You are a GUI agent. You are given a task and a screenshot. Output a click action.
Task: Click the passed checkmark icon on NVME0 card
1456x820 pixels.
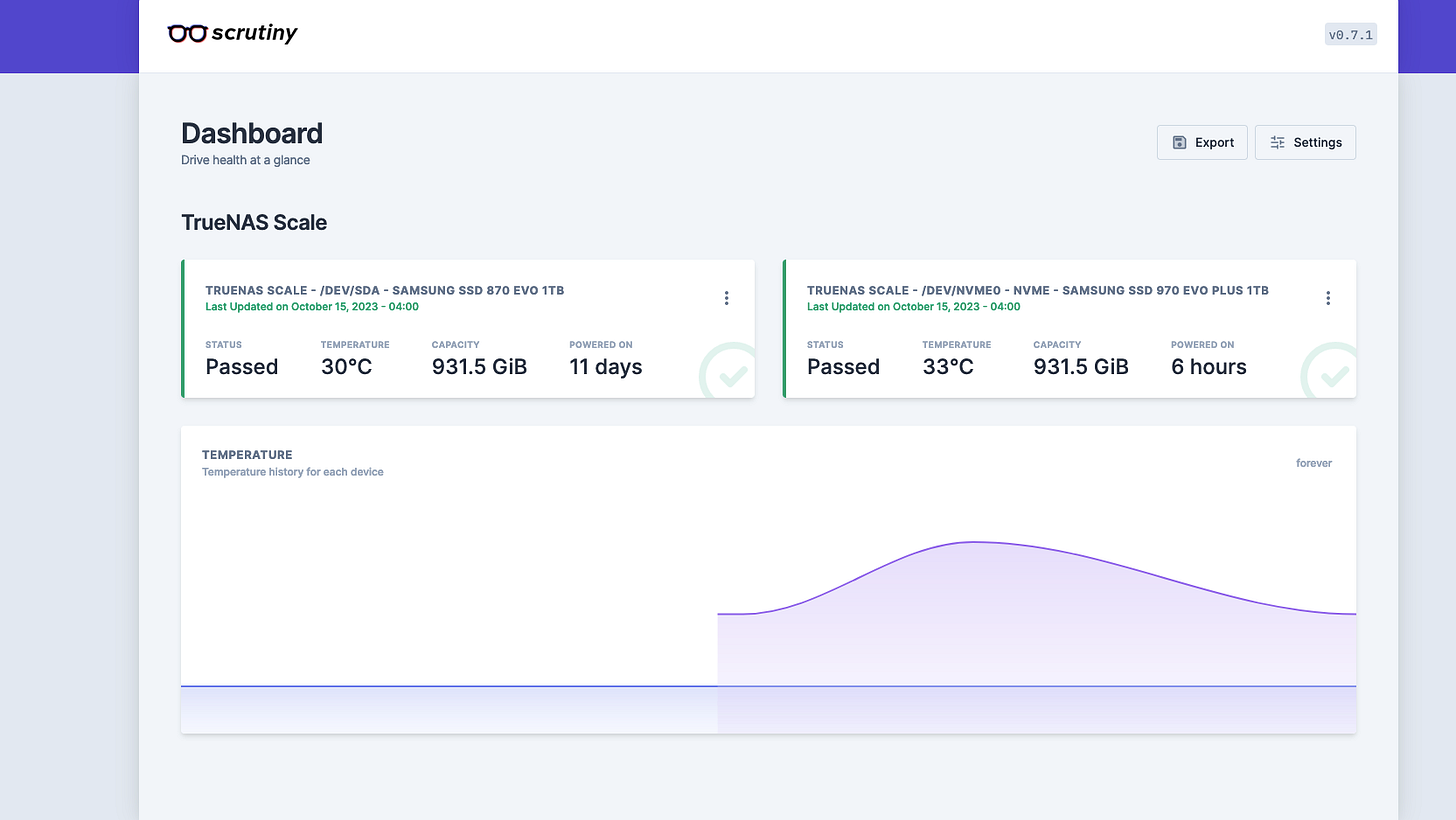tap(1329, 371)
